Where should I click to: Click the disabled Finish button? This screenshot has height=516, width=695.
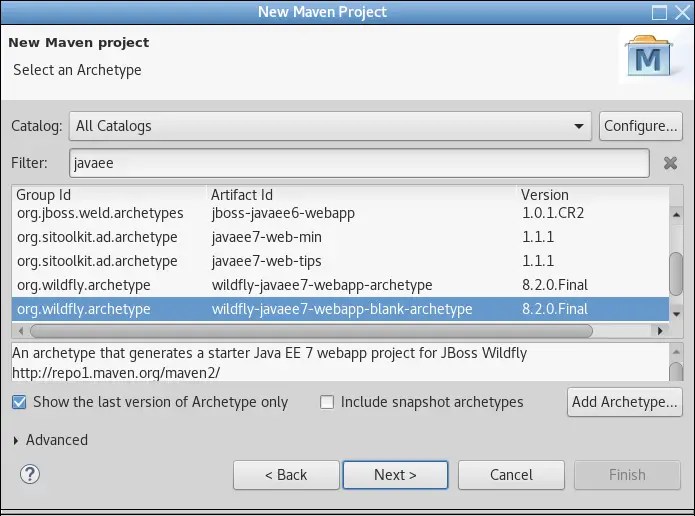(x=627, y=475)
